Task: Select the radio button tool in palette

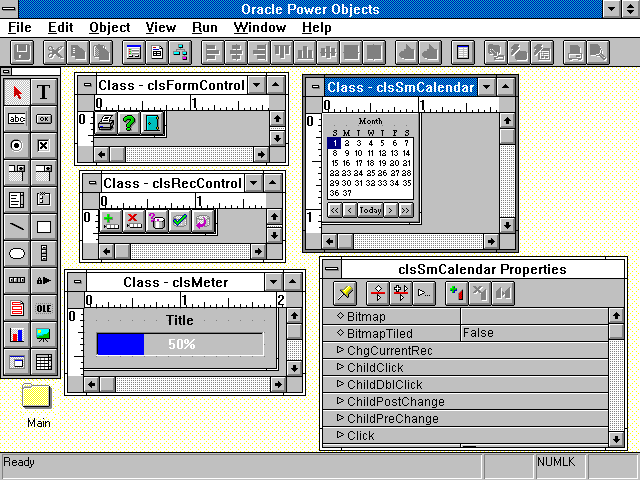Action: pyautogui.click(x=17, y=146)
